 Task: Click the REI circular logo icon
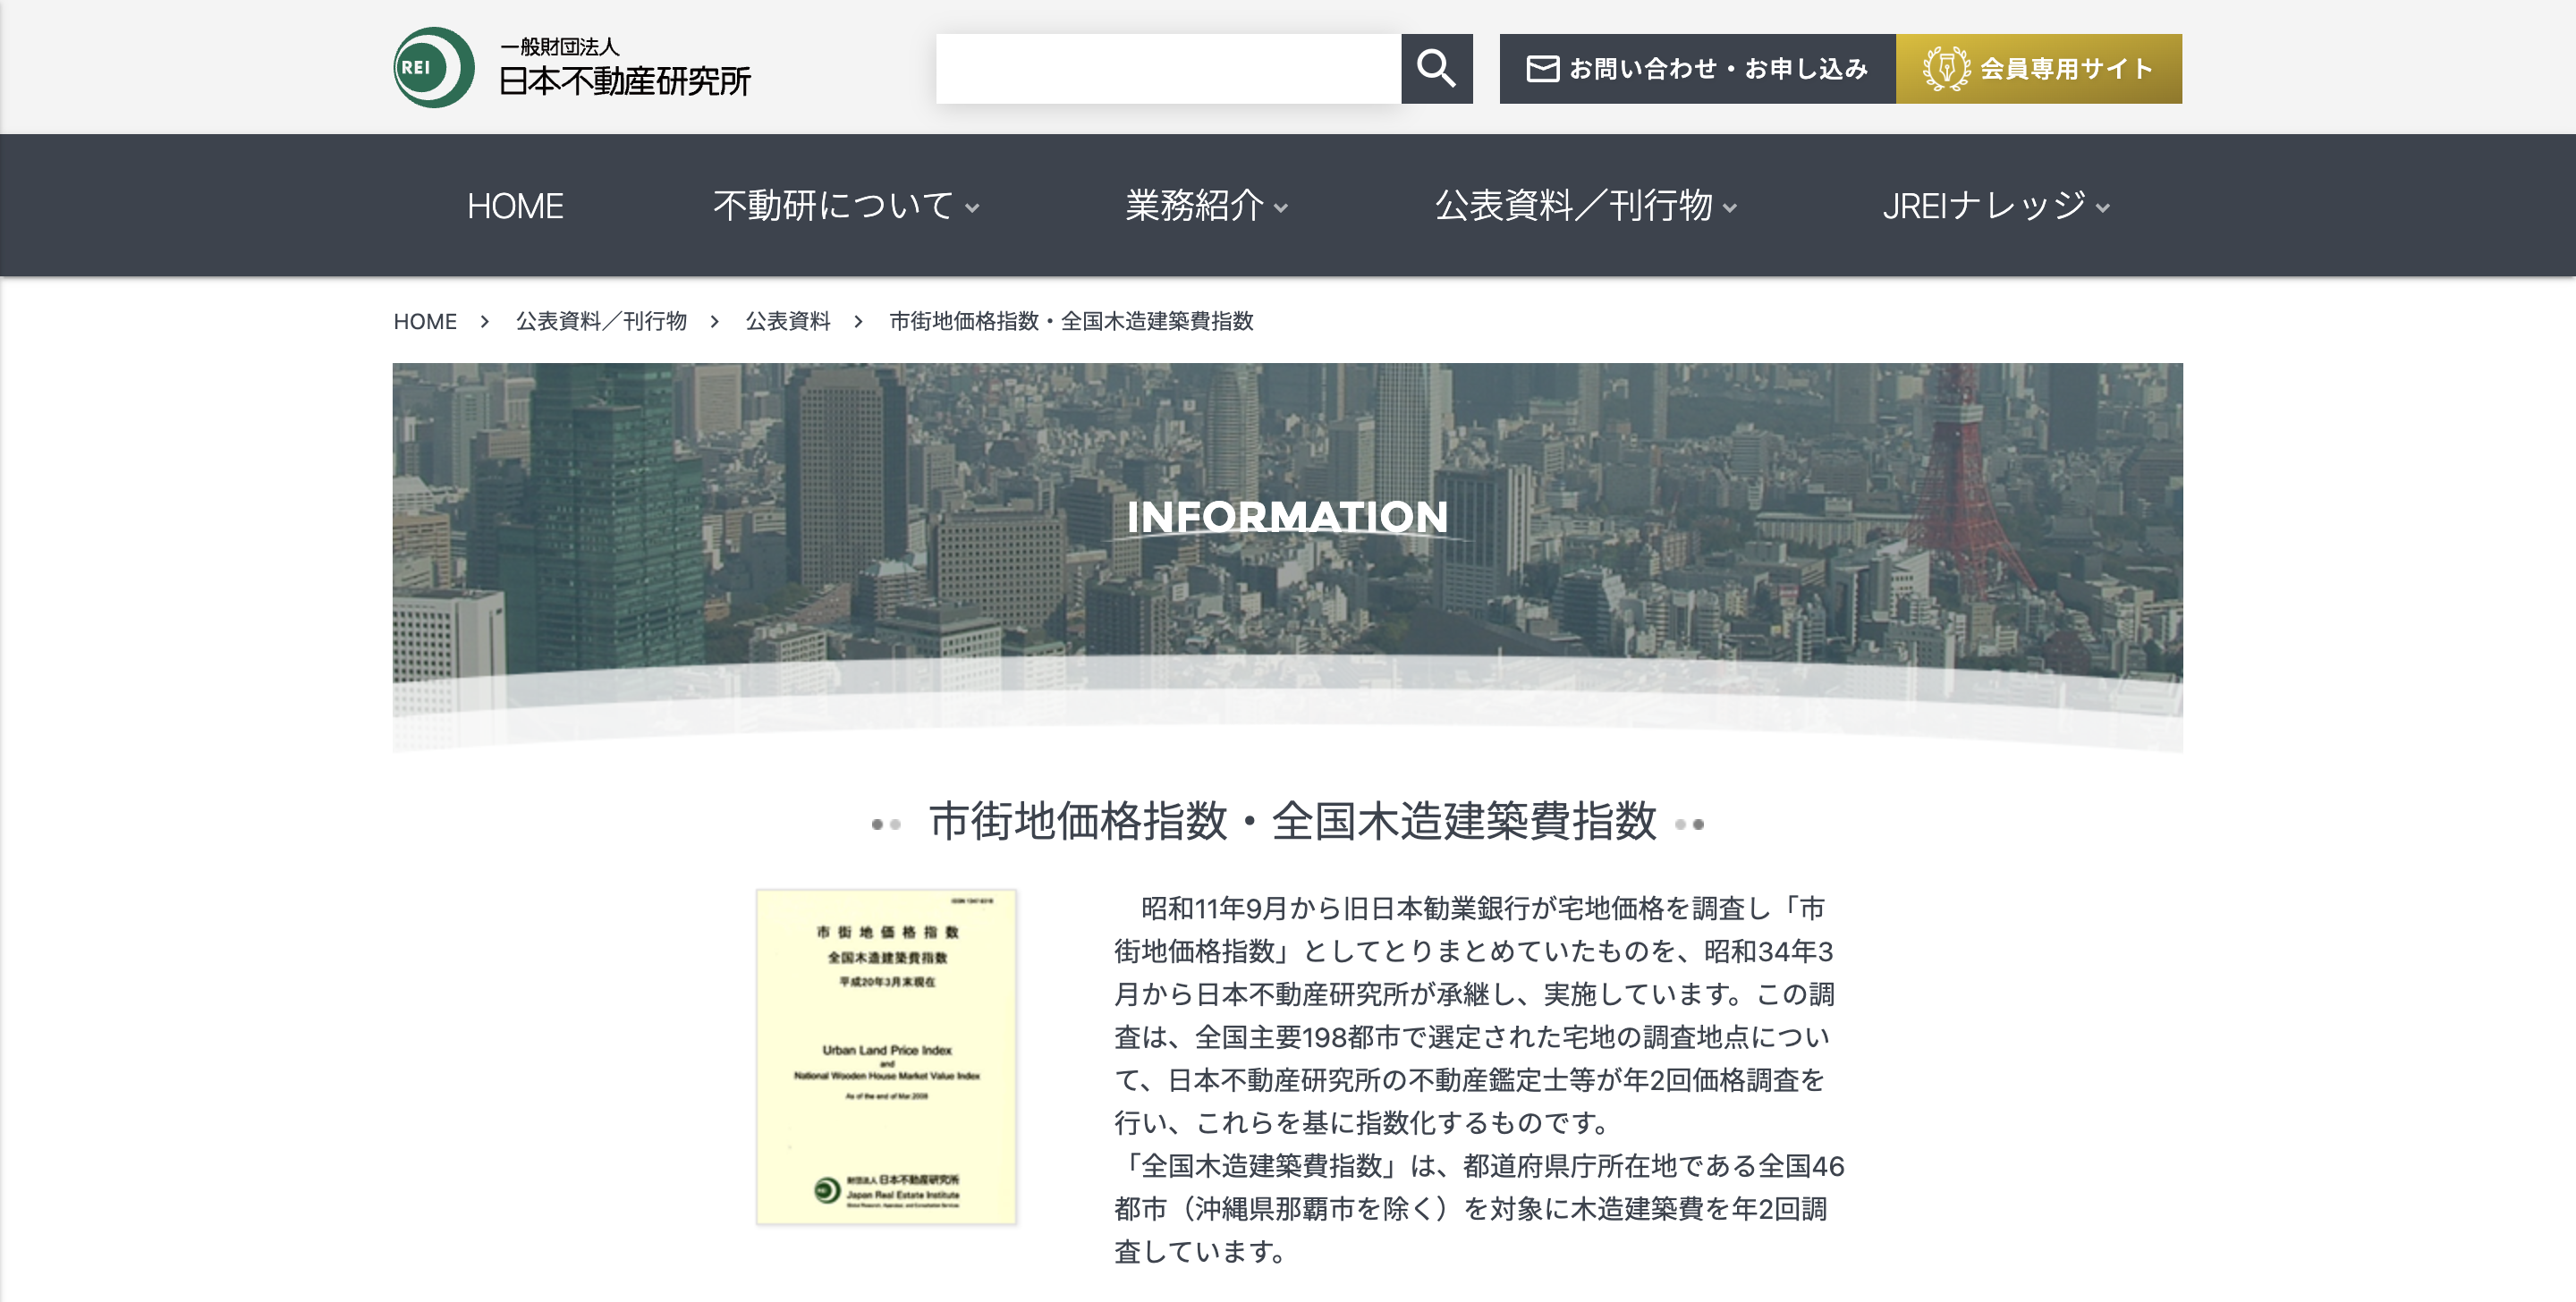coord(433,68)
